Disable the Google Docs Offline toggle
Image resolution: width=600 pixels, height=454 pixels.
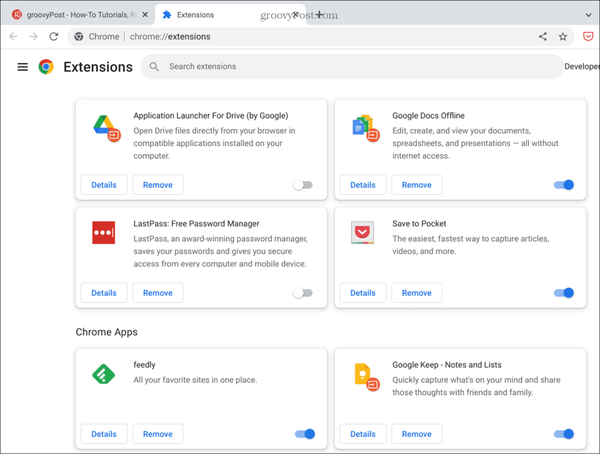[564, 185]
